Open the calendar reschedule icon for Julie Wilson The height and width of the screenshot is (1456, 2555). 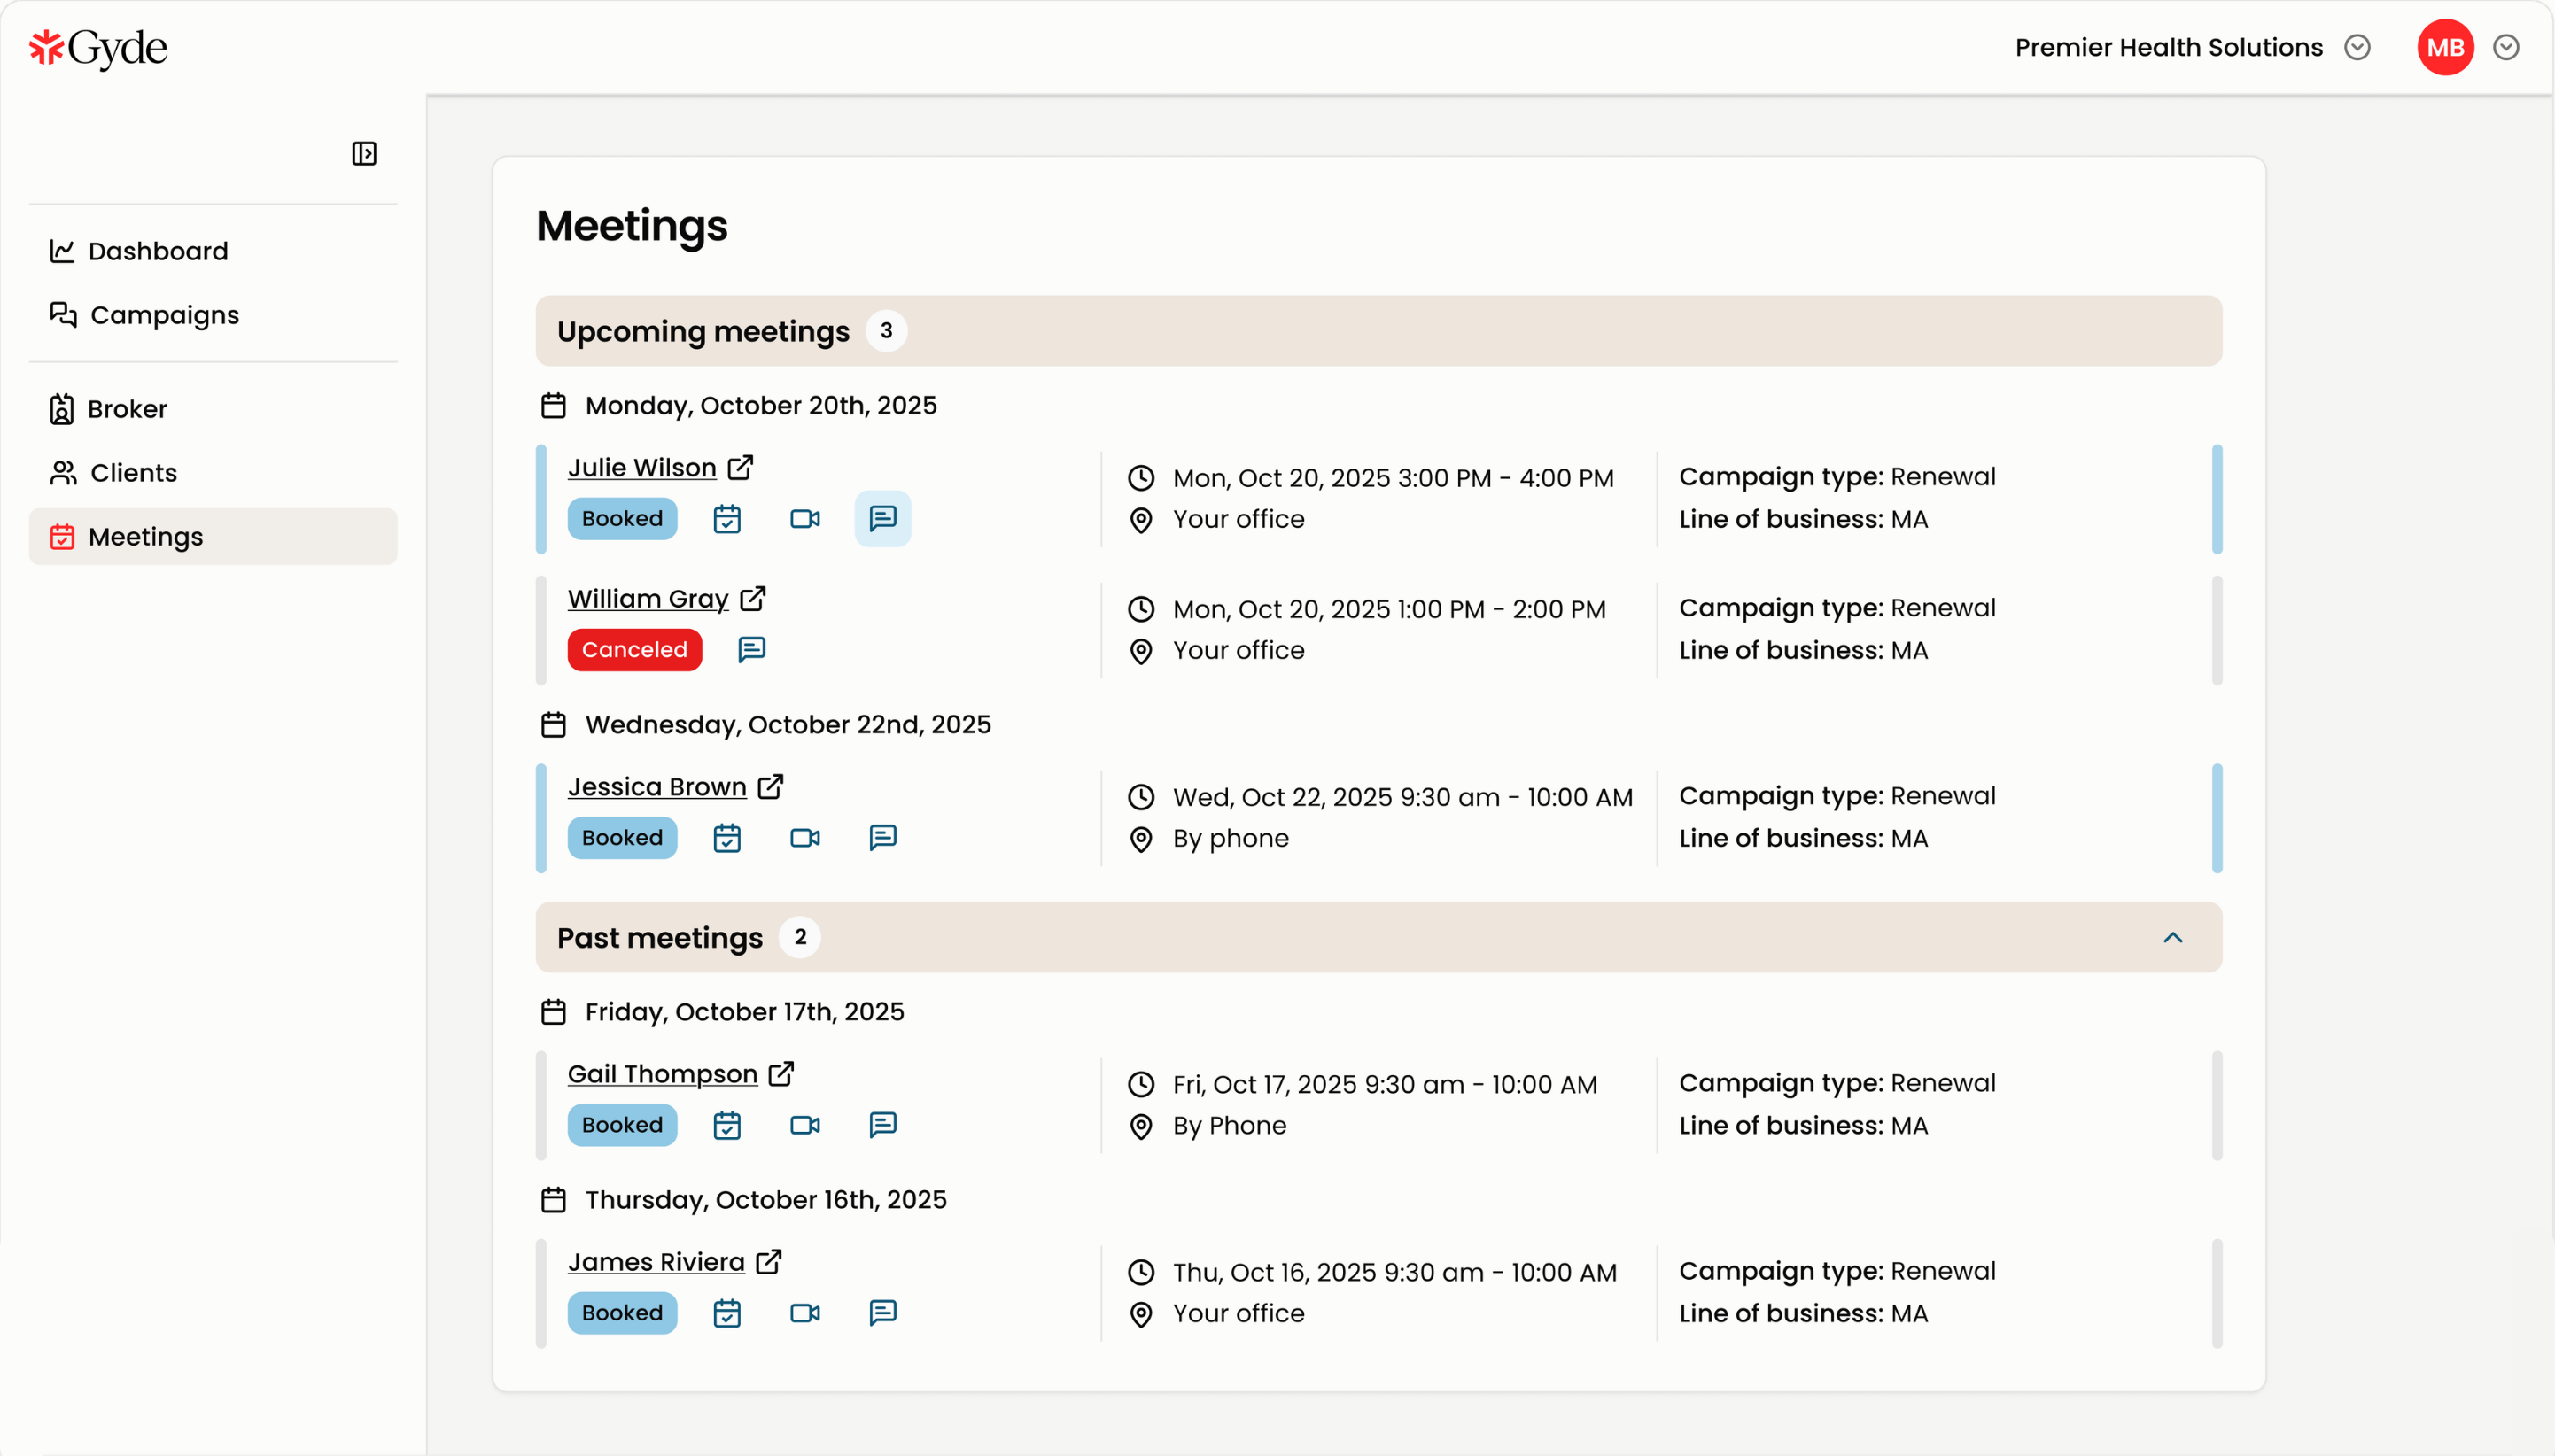(x=728, y=518)
